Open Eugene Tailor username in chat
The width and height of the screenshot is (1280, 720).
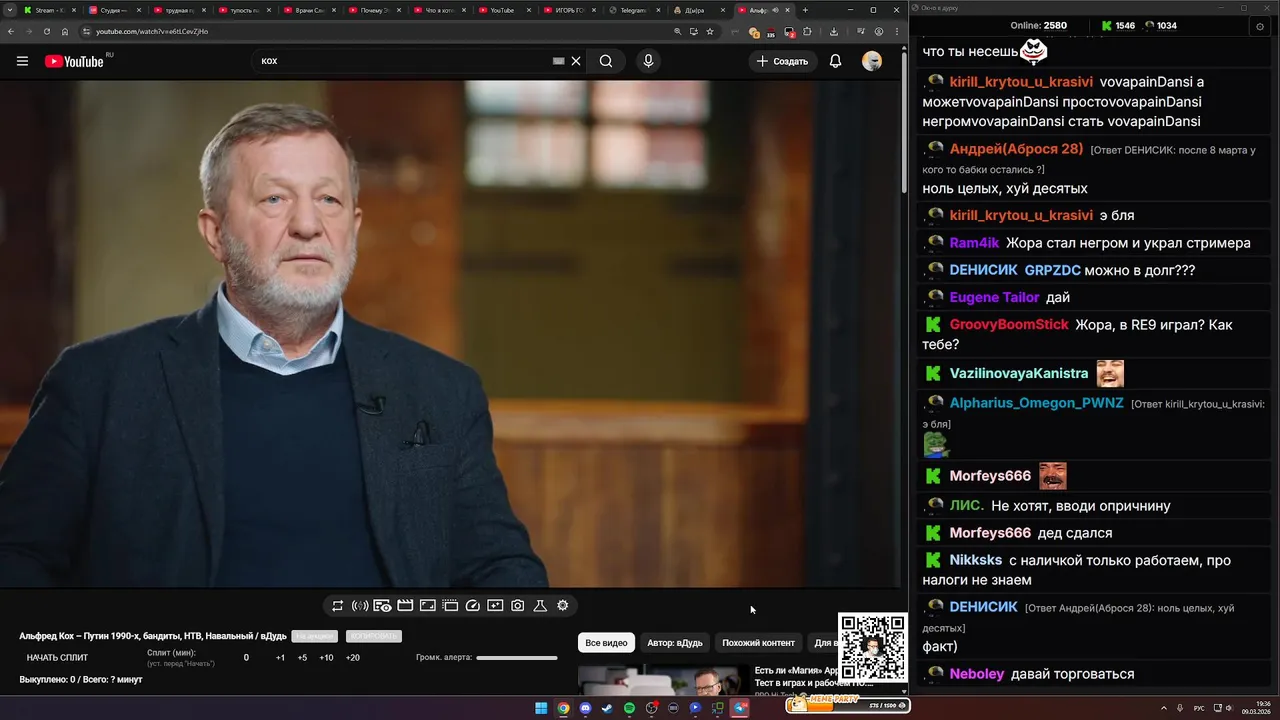(x=994, y=297)
